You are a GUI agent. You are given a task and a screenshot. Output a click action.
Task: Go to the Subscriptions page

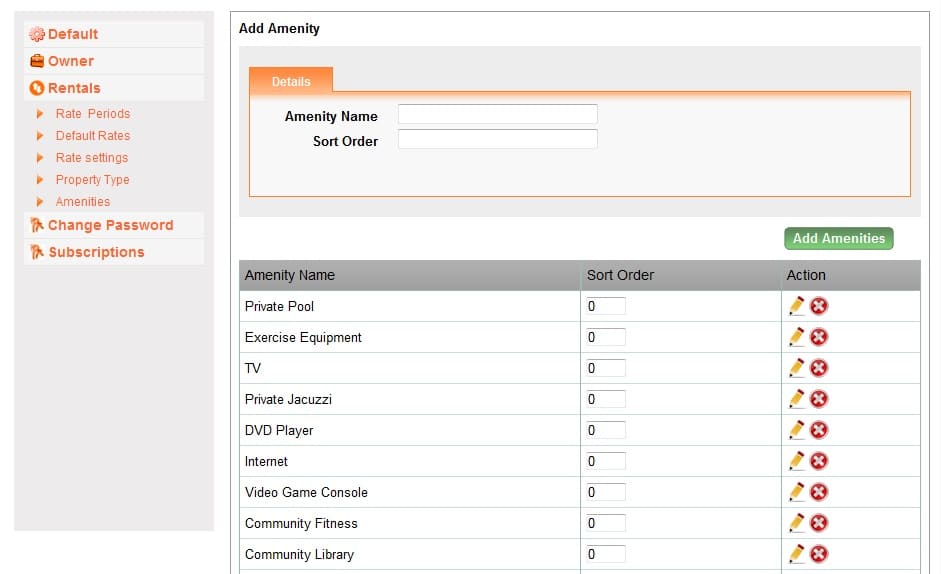pyautogui.click(x=96, y=252)
